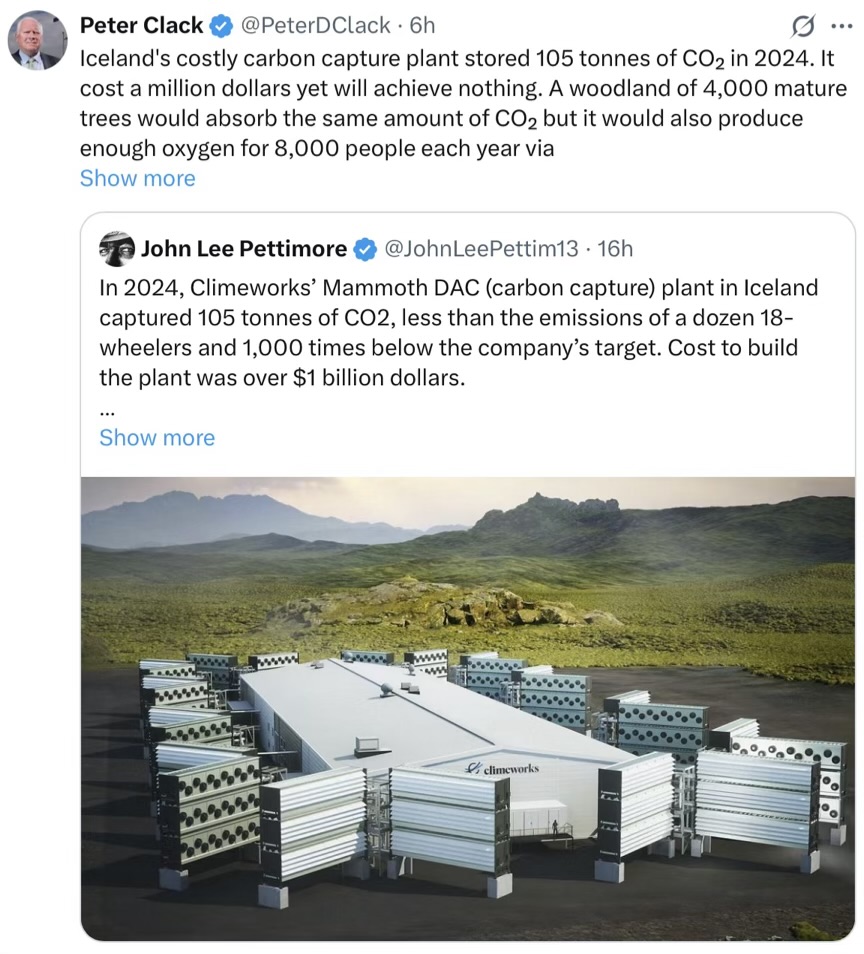Expand quoted post with Show more

click(157, 437)
